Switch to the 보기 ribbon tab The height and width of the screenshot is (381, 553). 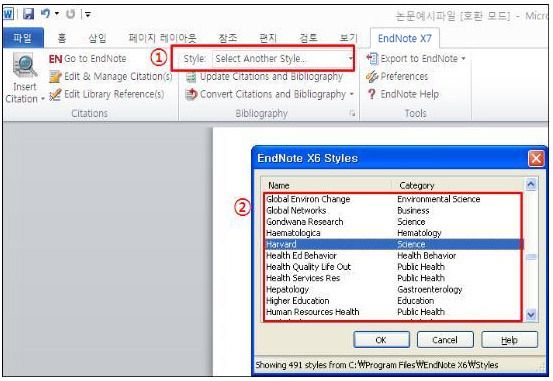point(348,38)
